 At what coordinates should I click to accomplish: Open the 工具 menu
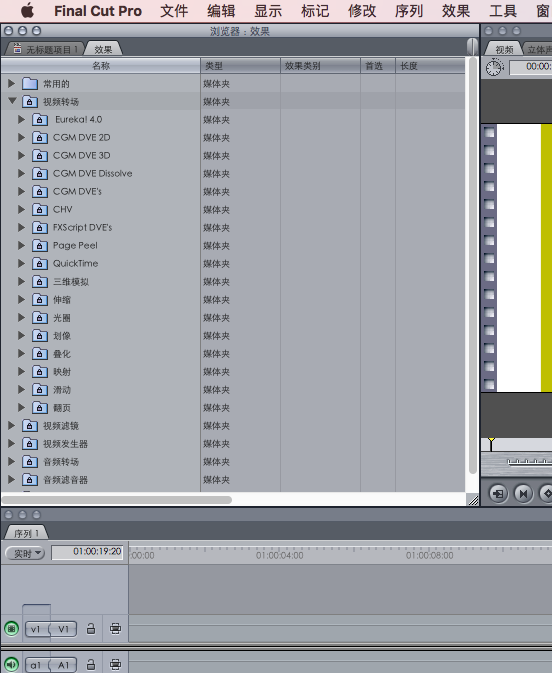click(x=503, y=11)
